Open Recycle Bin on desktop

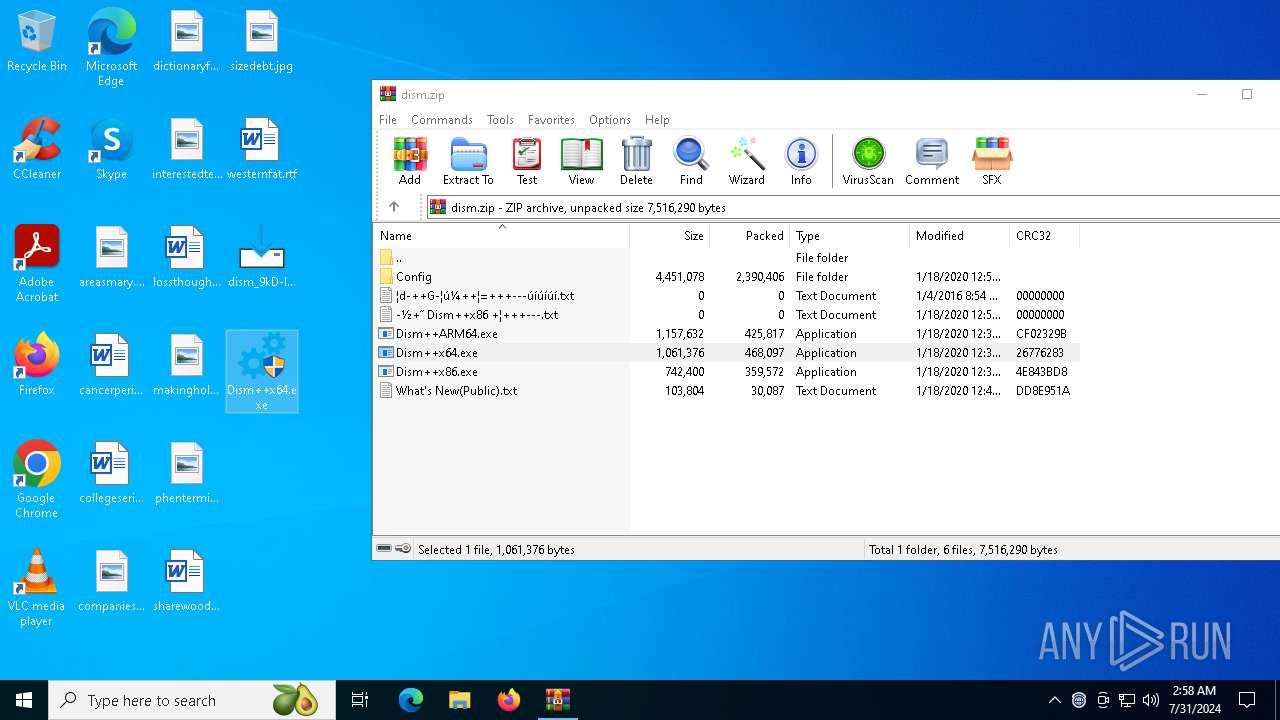[37, 42]
